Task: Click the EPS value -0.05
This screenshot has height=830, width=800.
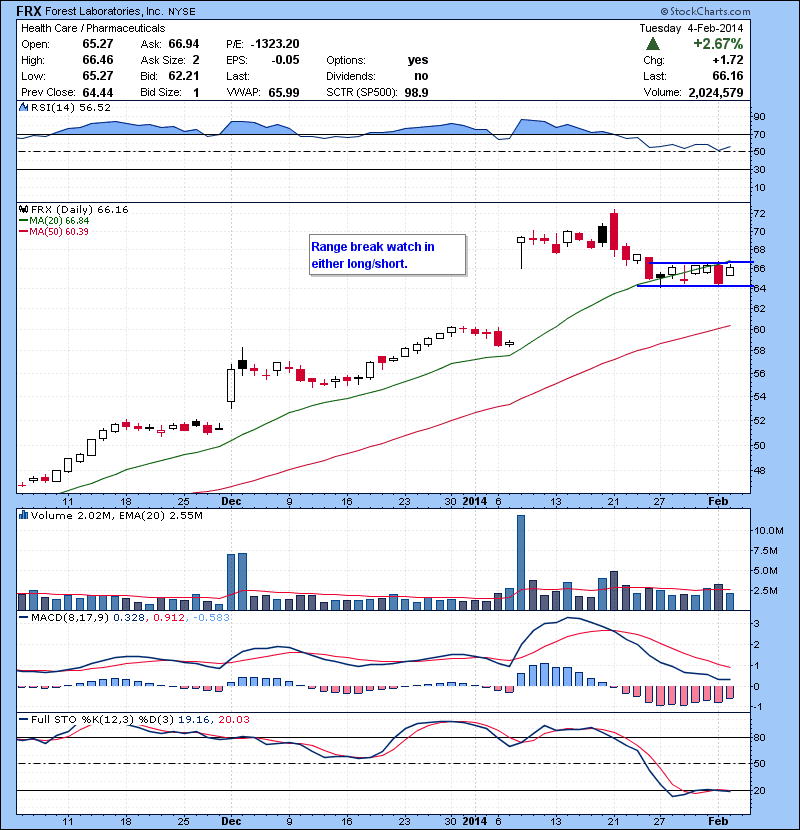Action: [x=285, y=60]
